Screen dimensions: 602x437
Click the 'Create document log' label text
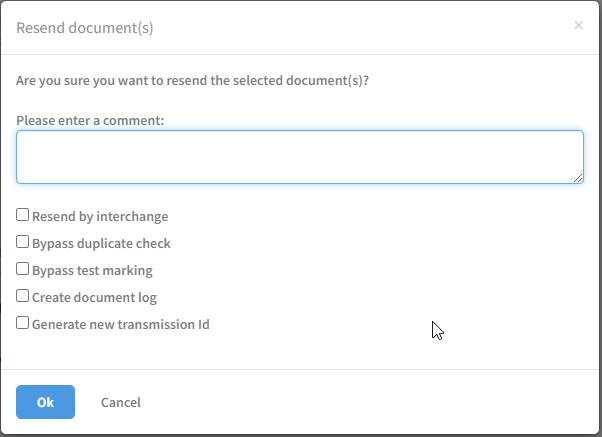click(x=94, y=297)
